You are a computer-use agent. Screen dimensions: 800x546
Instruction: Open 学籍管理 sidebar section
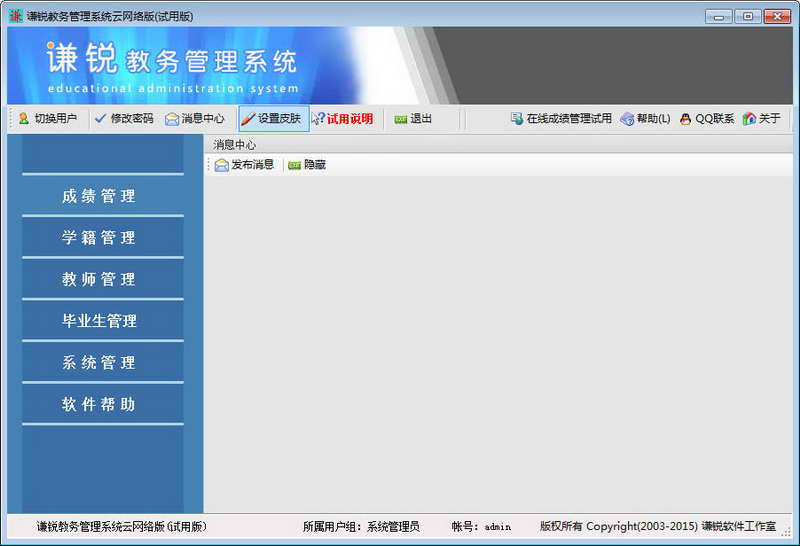pyautogui.click(x=98, y=238)
